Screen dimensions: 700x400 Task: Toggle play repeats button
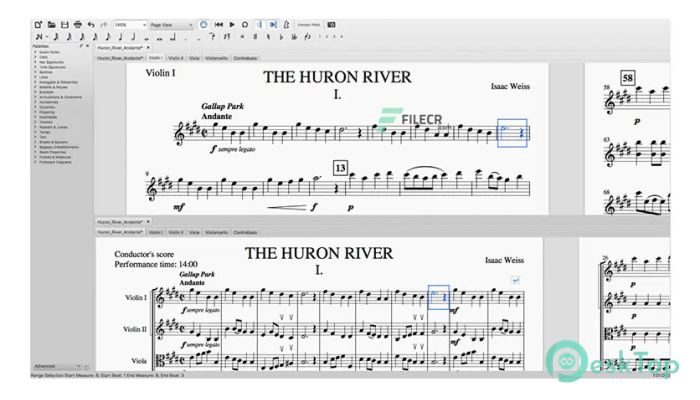point(259,25)
